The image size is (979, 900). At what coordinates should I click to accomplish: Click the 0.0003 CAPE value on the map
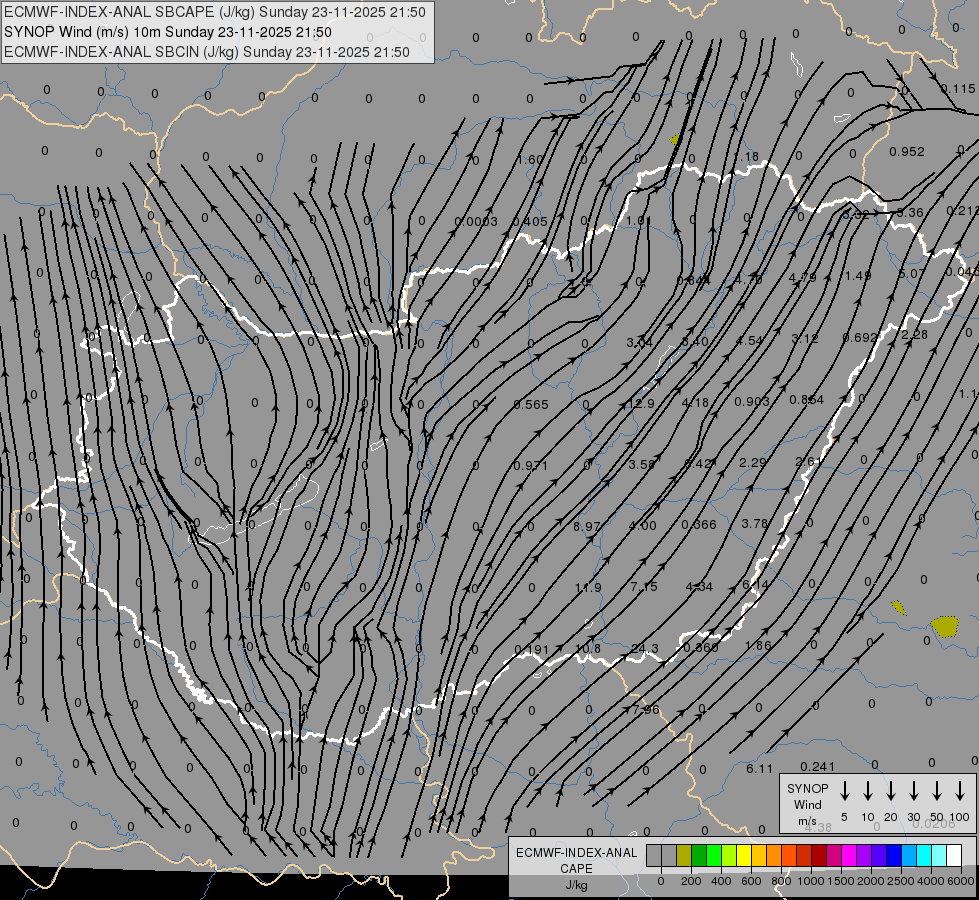point(476,222)
